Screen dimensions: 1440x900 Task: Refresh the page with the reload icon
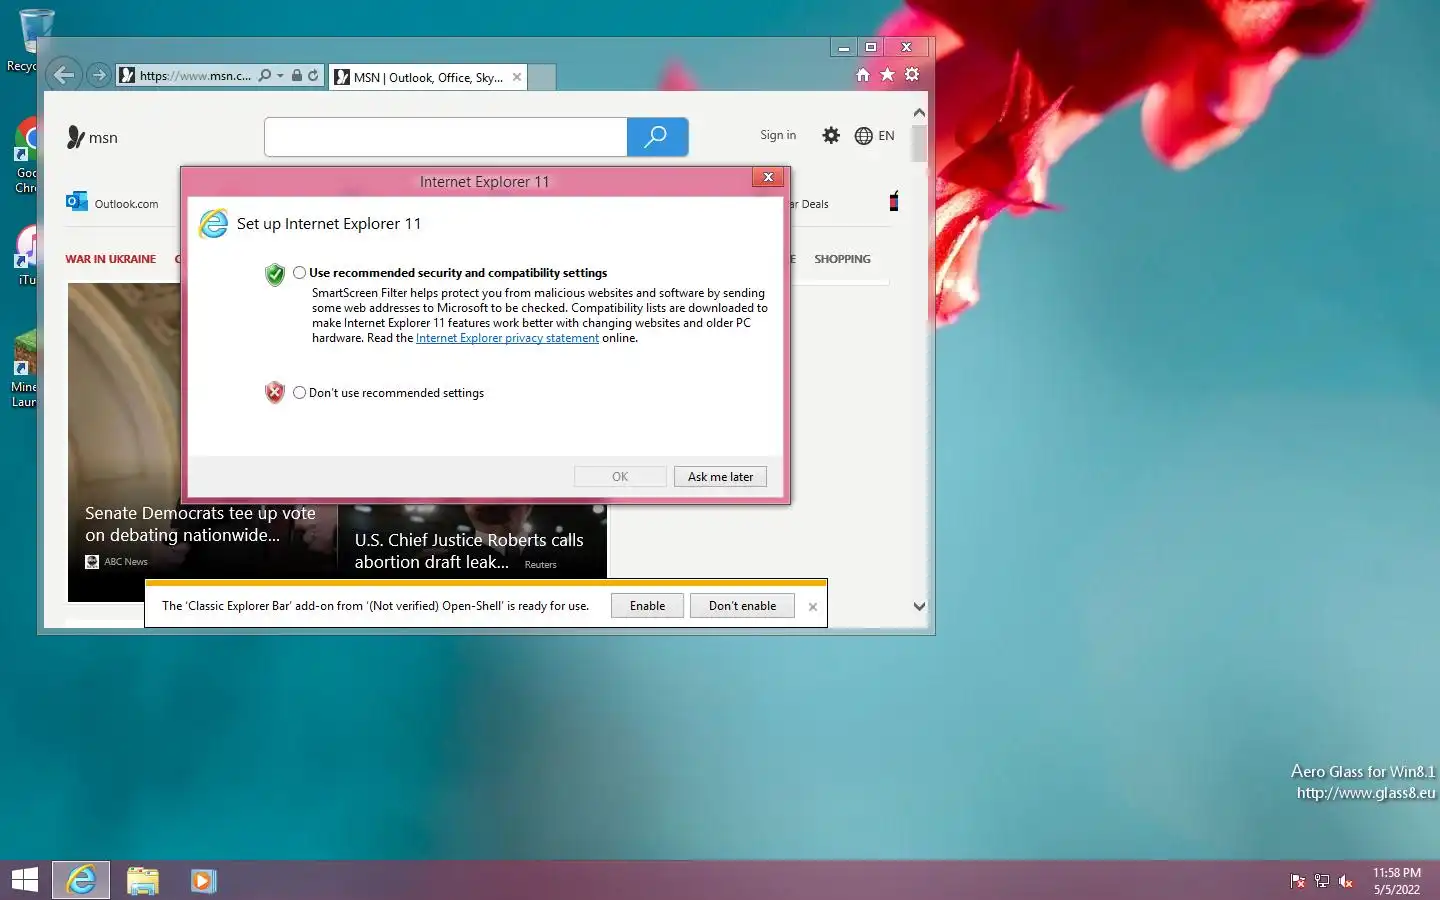(x=313, y=75)
